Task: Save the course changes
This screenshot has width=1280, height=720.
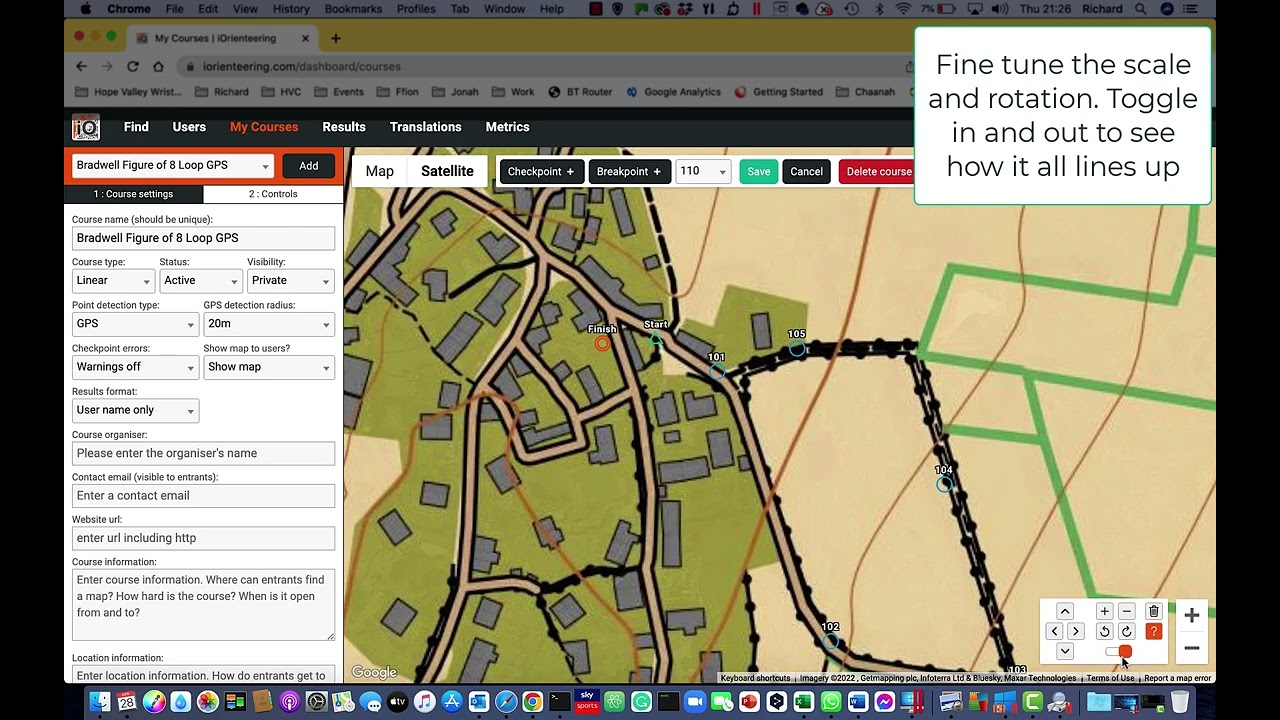Action: click(759, 171)
